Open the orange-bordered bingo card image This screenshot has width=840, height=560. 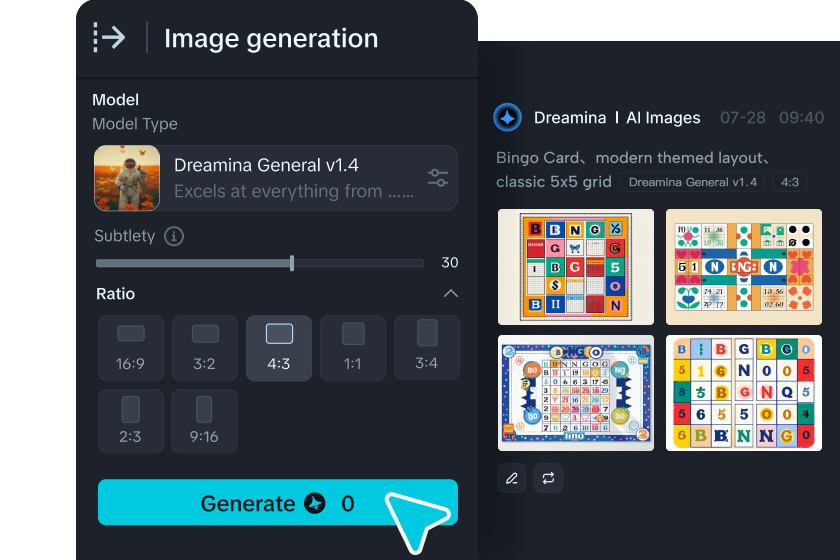click(576, 267)
